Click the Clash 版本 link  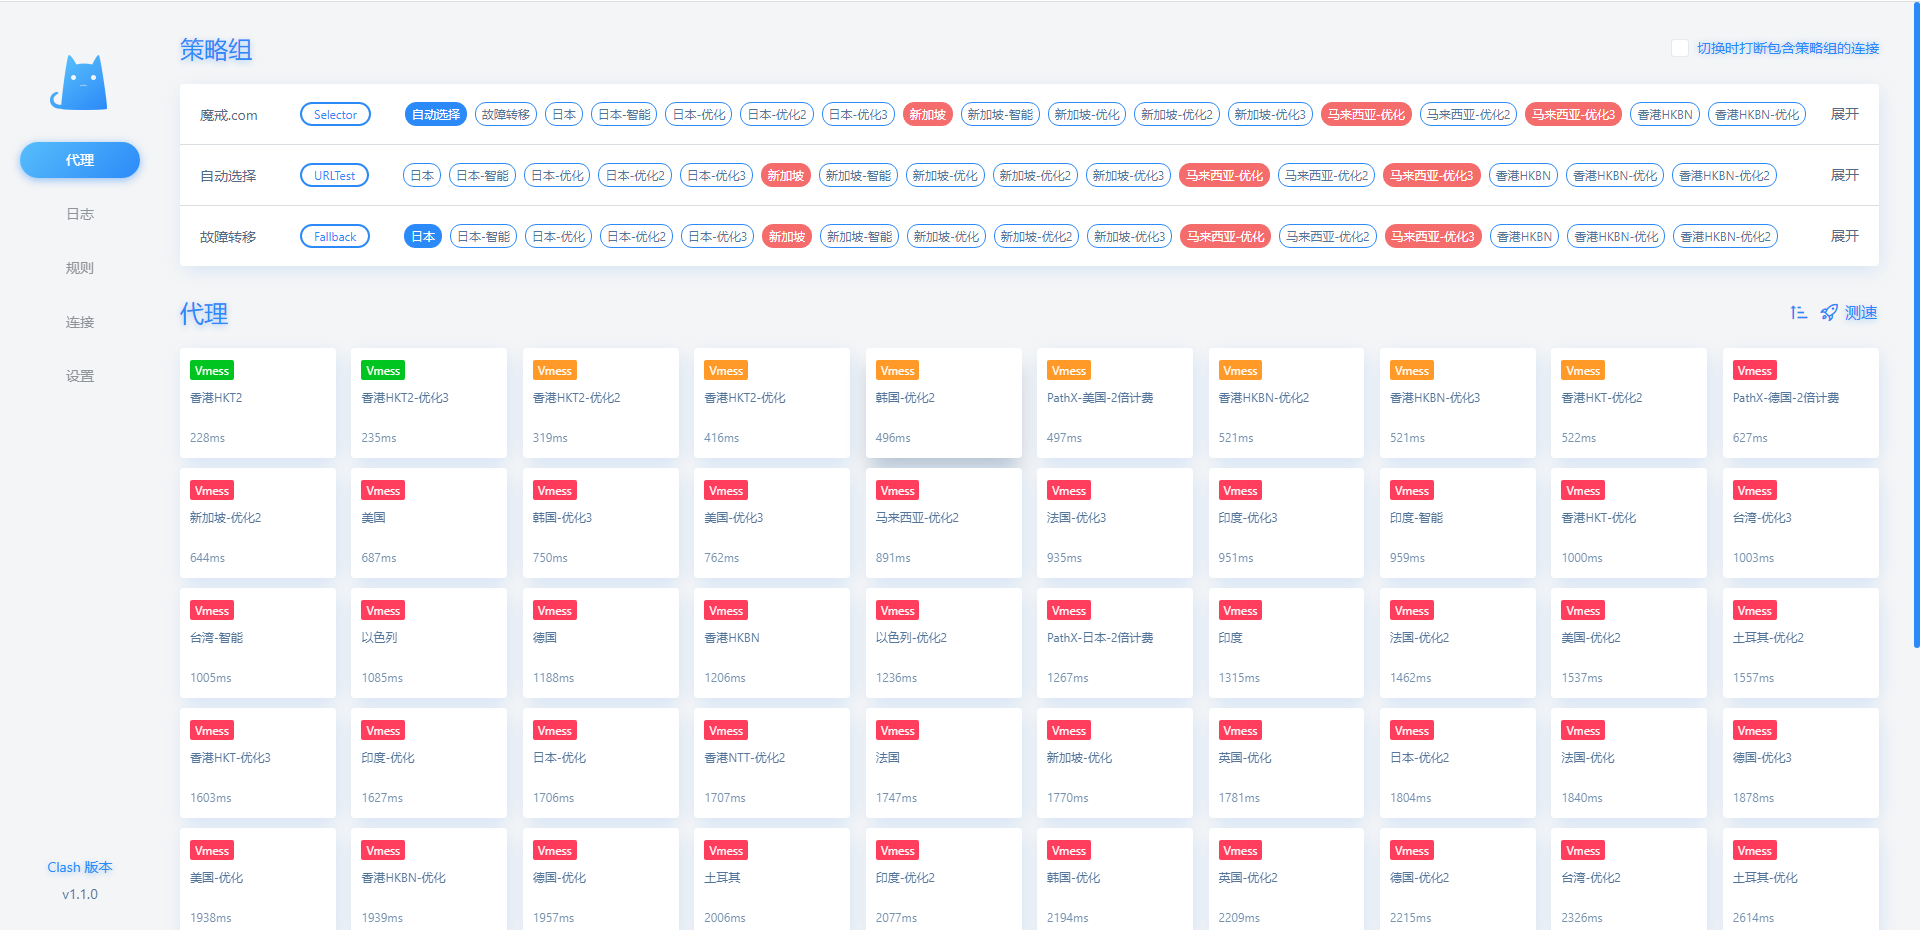[80, 867]
